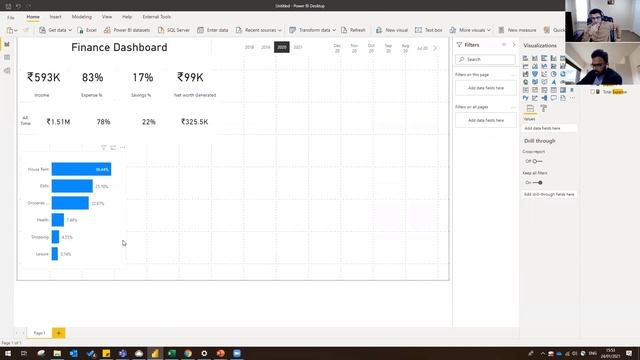Select the Page 1 tab
Screen dimensions: 640x360
click(x=39, y=333)
